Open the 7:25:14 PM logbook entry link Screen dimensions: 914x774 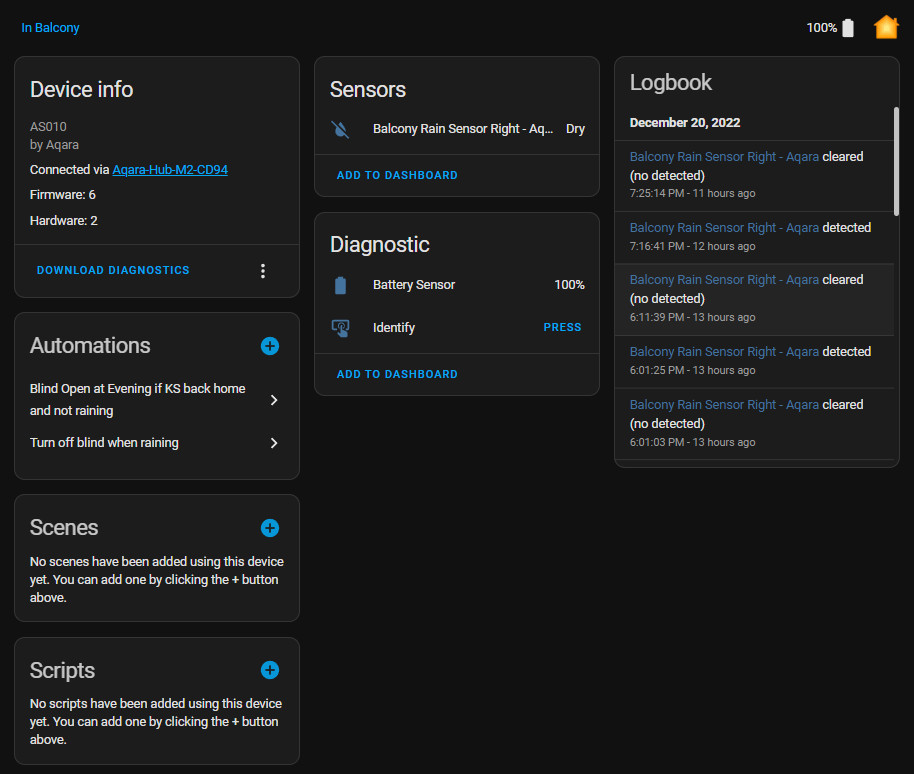coord(724,157)
